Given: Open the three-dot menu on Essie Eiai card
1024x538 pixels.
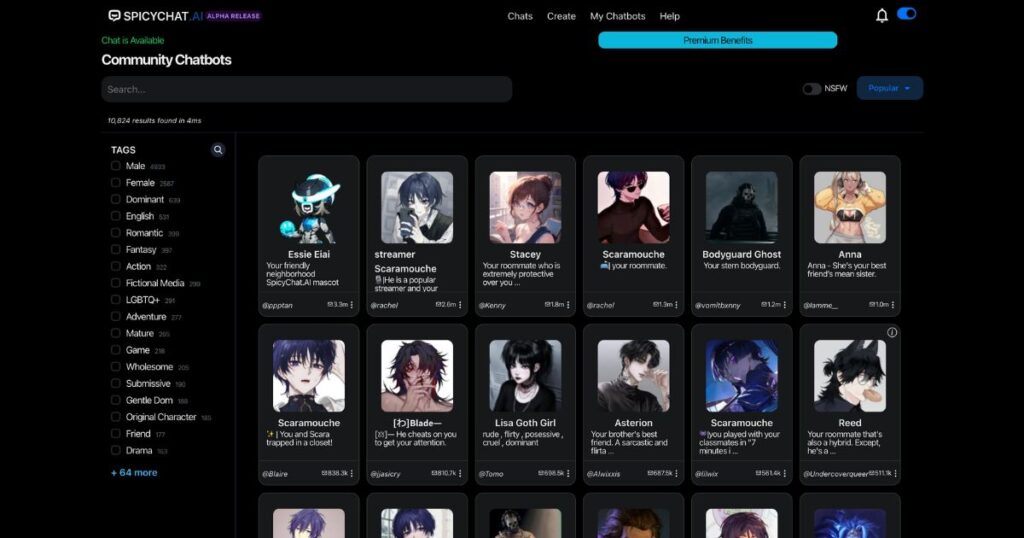Looking at the screenshot, I should (x=352, y=305).
